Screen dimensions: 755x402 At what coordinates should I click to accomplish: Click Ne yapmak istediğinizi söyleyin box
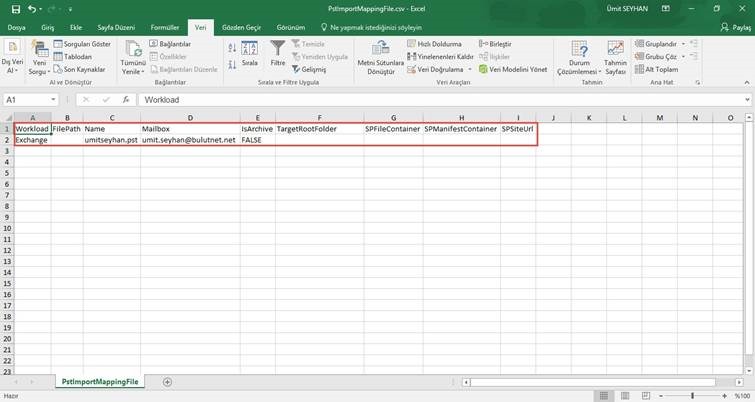(x=371, y=27)
